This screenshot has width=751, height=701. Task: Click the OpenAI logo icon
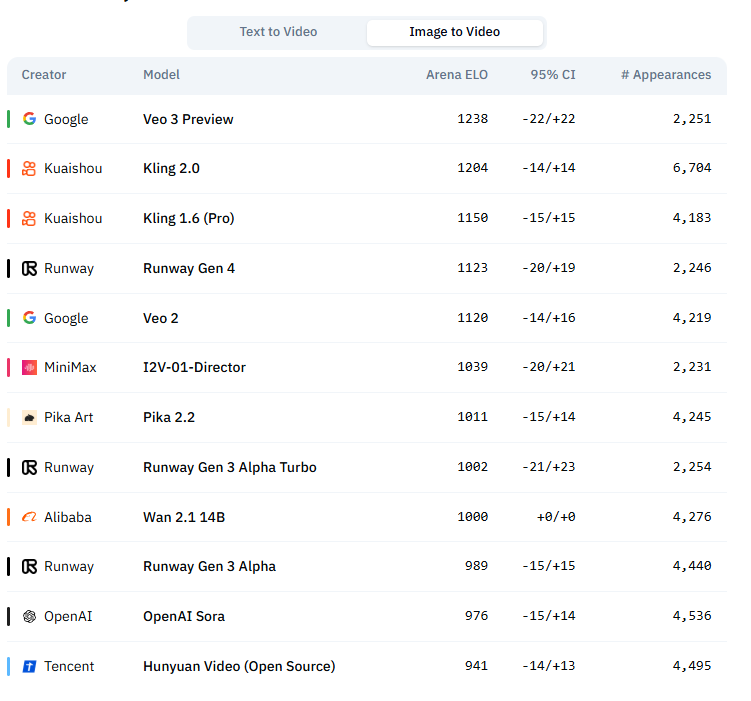tap(29, 616)
